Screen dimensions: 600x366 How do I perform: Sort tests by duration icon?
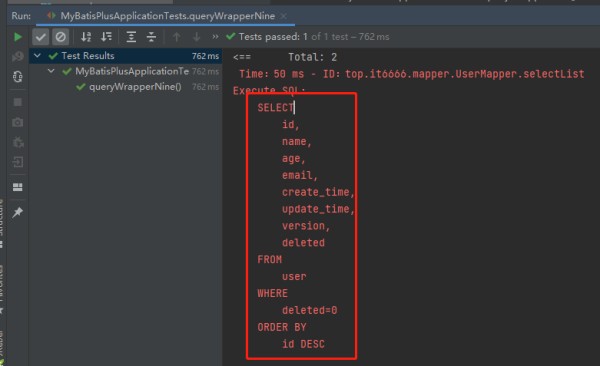[106, 37]
